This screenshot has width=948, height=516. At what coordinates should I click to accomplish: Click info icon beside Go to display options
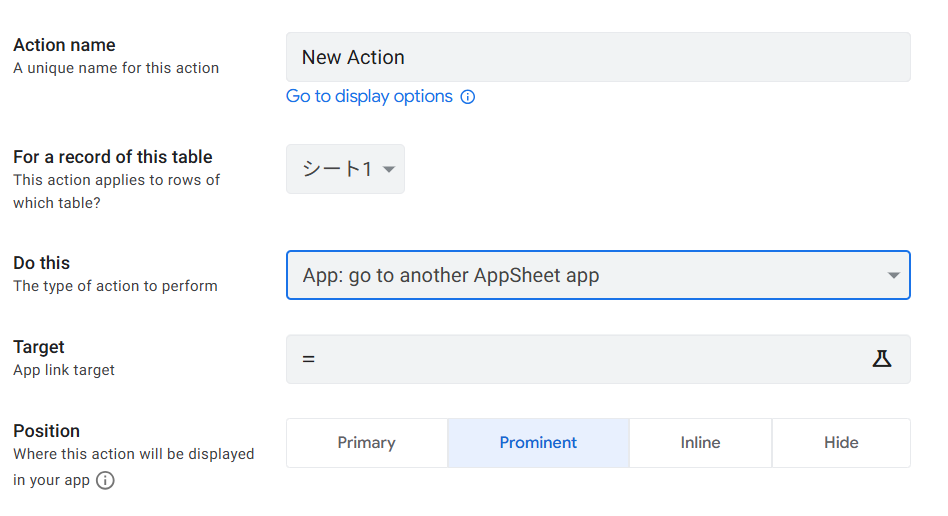467,97
